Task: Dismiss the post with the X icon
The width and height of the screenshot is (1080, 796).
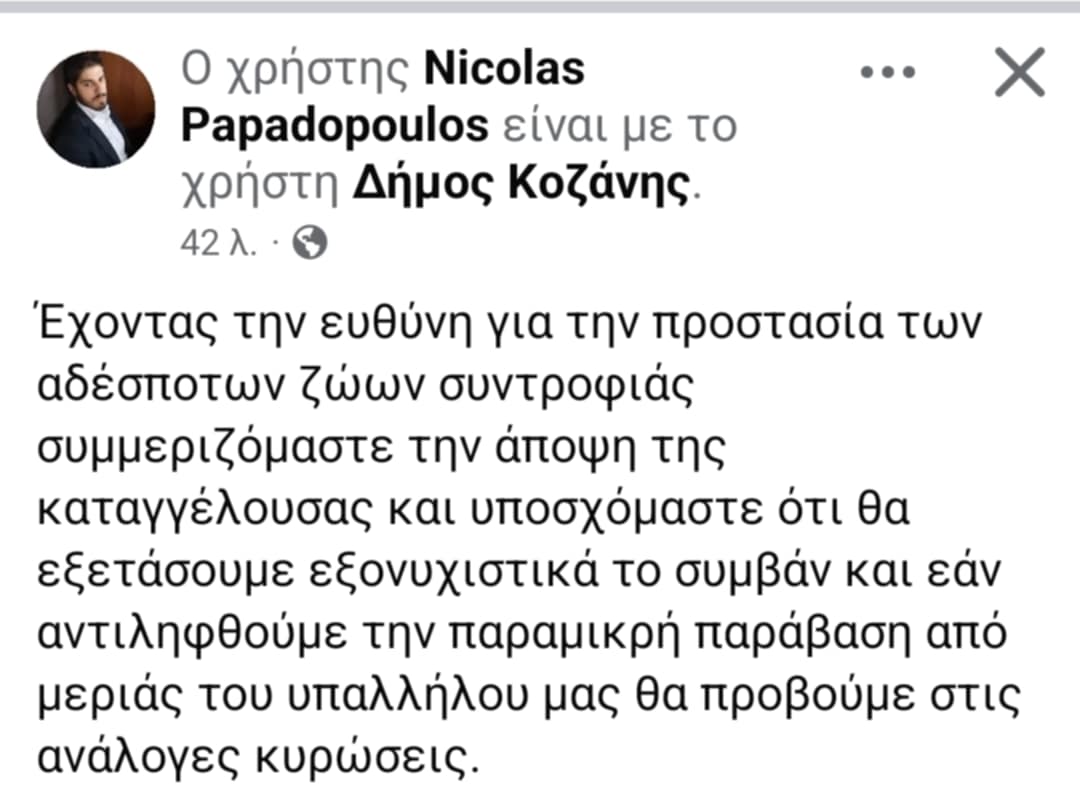Action: pyautogui.click(x=1020, y=72)
